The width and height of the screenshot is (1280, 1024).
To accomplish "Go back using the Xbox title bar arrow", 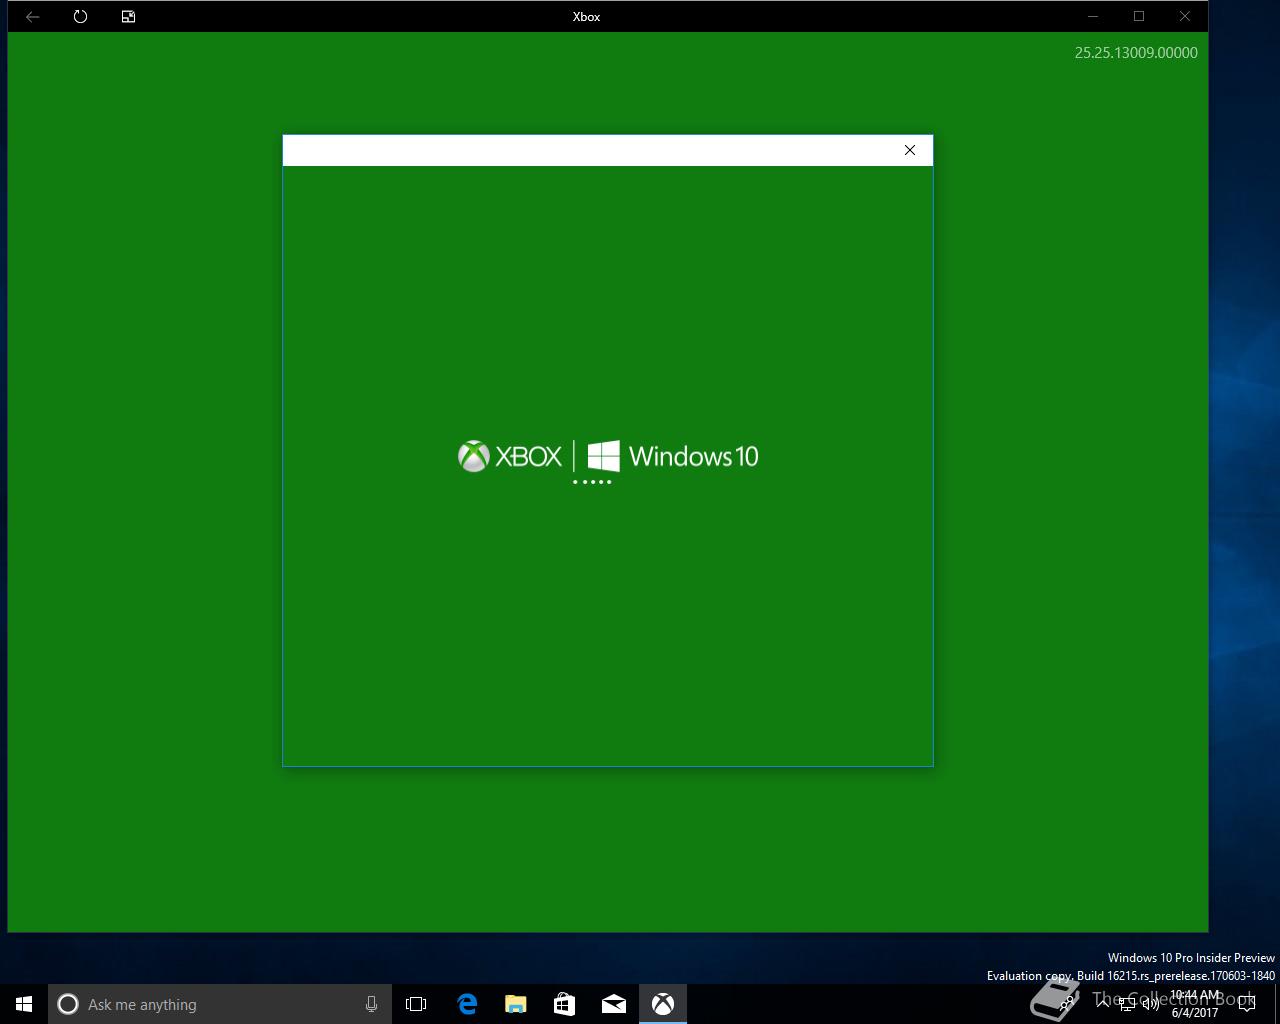I will tap(32, 16).
